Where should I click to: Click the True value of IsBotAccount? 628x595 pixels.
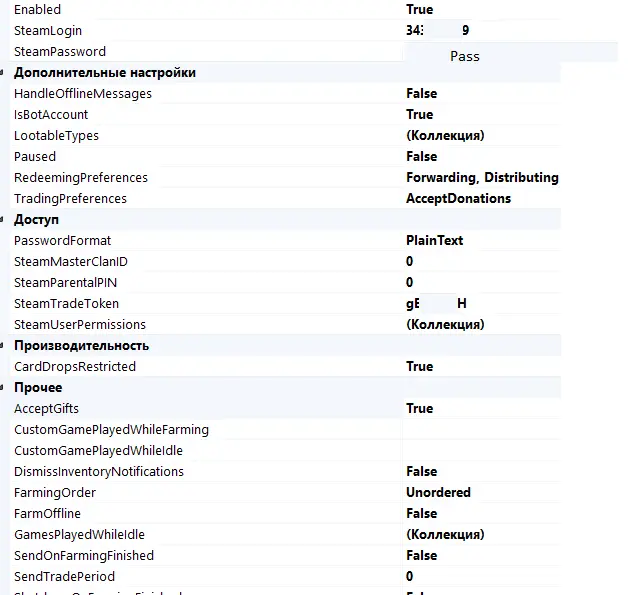pyautogui.click(x=419, y=115)
